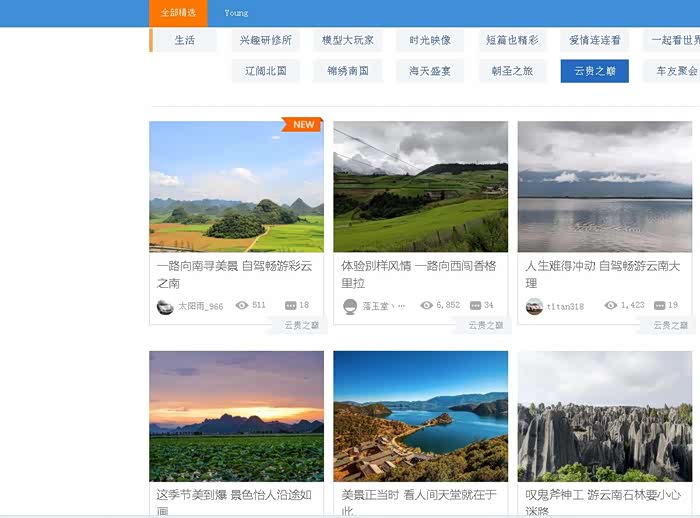Click the view count 1,423
This screenshot has width=700, height=518.
pyautogui.click(x=633, y=305)
